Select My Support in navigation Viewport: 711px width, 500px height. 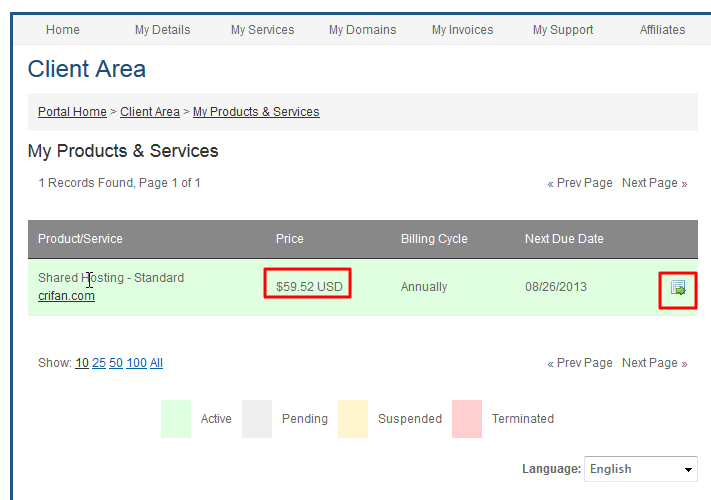(563, 30)
